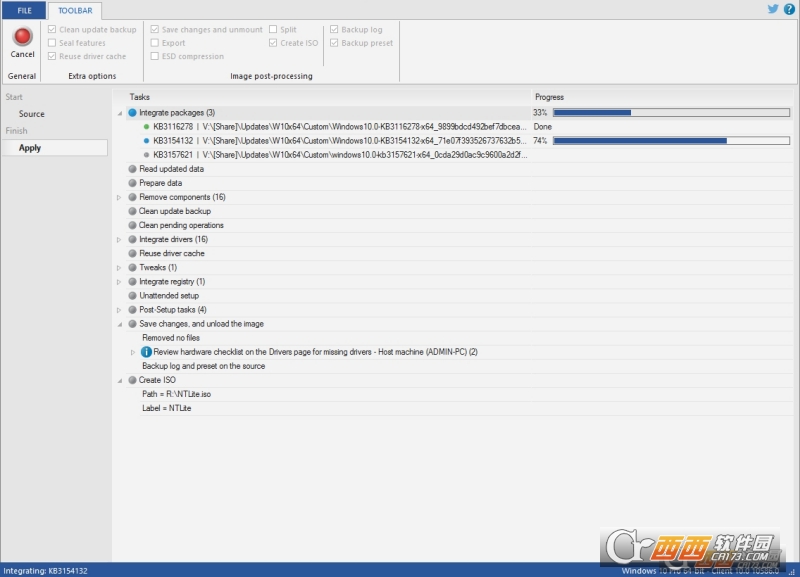The width and height of the screenshot is (800, 577).
Task: Collapse the Save changes and unload image task
Action: [119, 324]
